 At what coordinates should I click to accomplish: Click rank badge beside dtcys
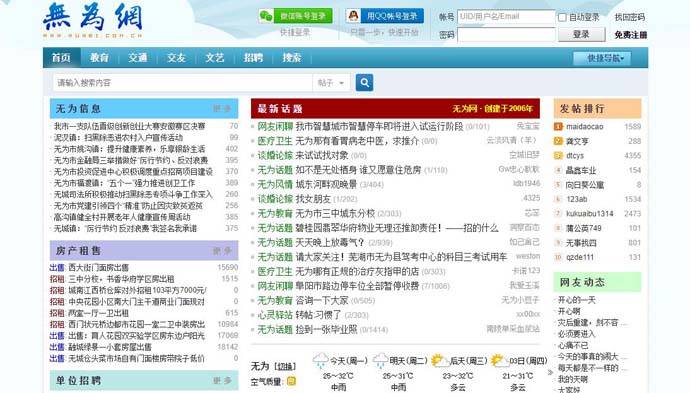click(x=558, y=156)
